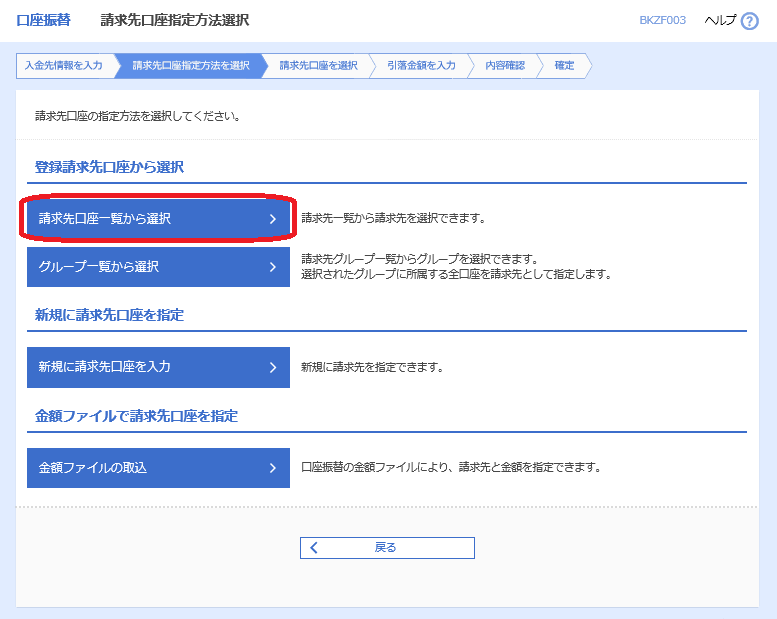The width and height of the screenshot is (777, 619).
Task: Click the 口座振替 page title
Action: tap(43, 20)
